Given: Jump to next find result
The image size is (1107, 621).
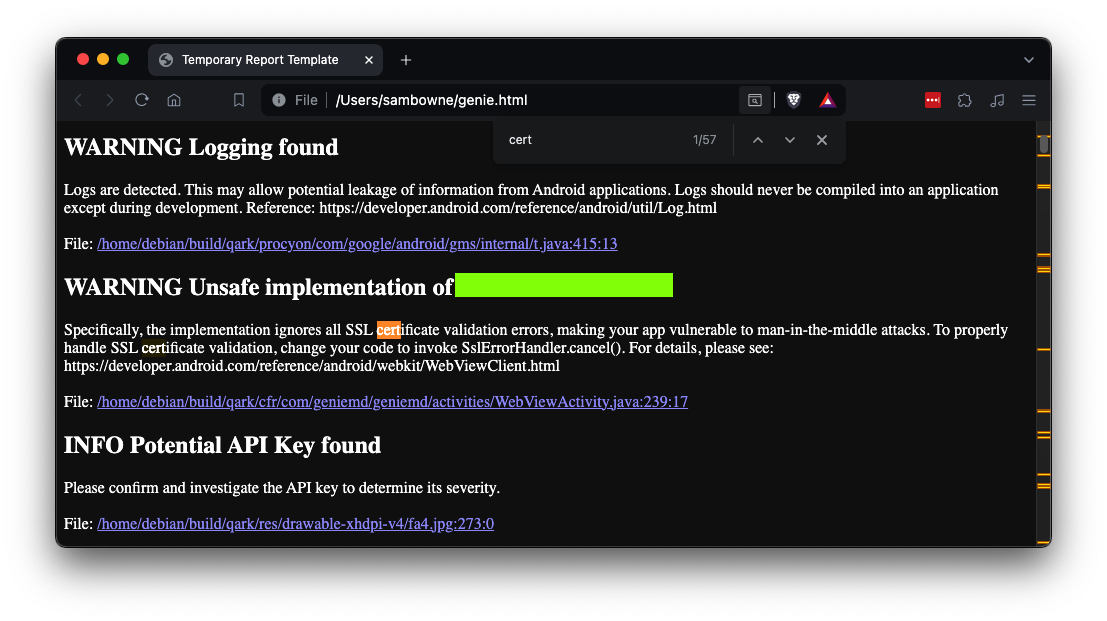Looking at the screenshot, I should click(x=790, y=140).
